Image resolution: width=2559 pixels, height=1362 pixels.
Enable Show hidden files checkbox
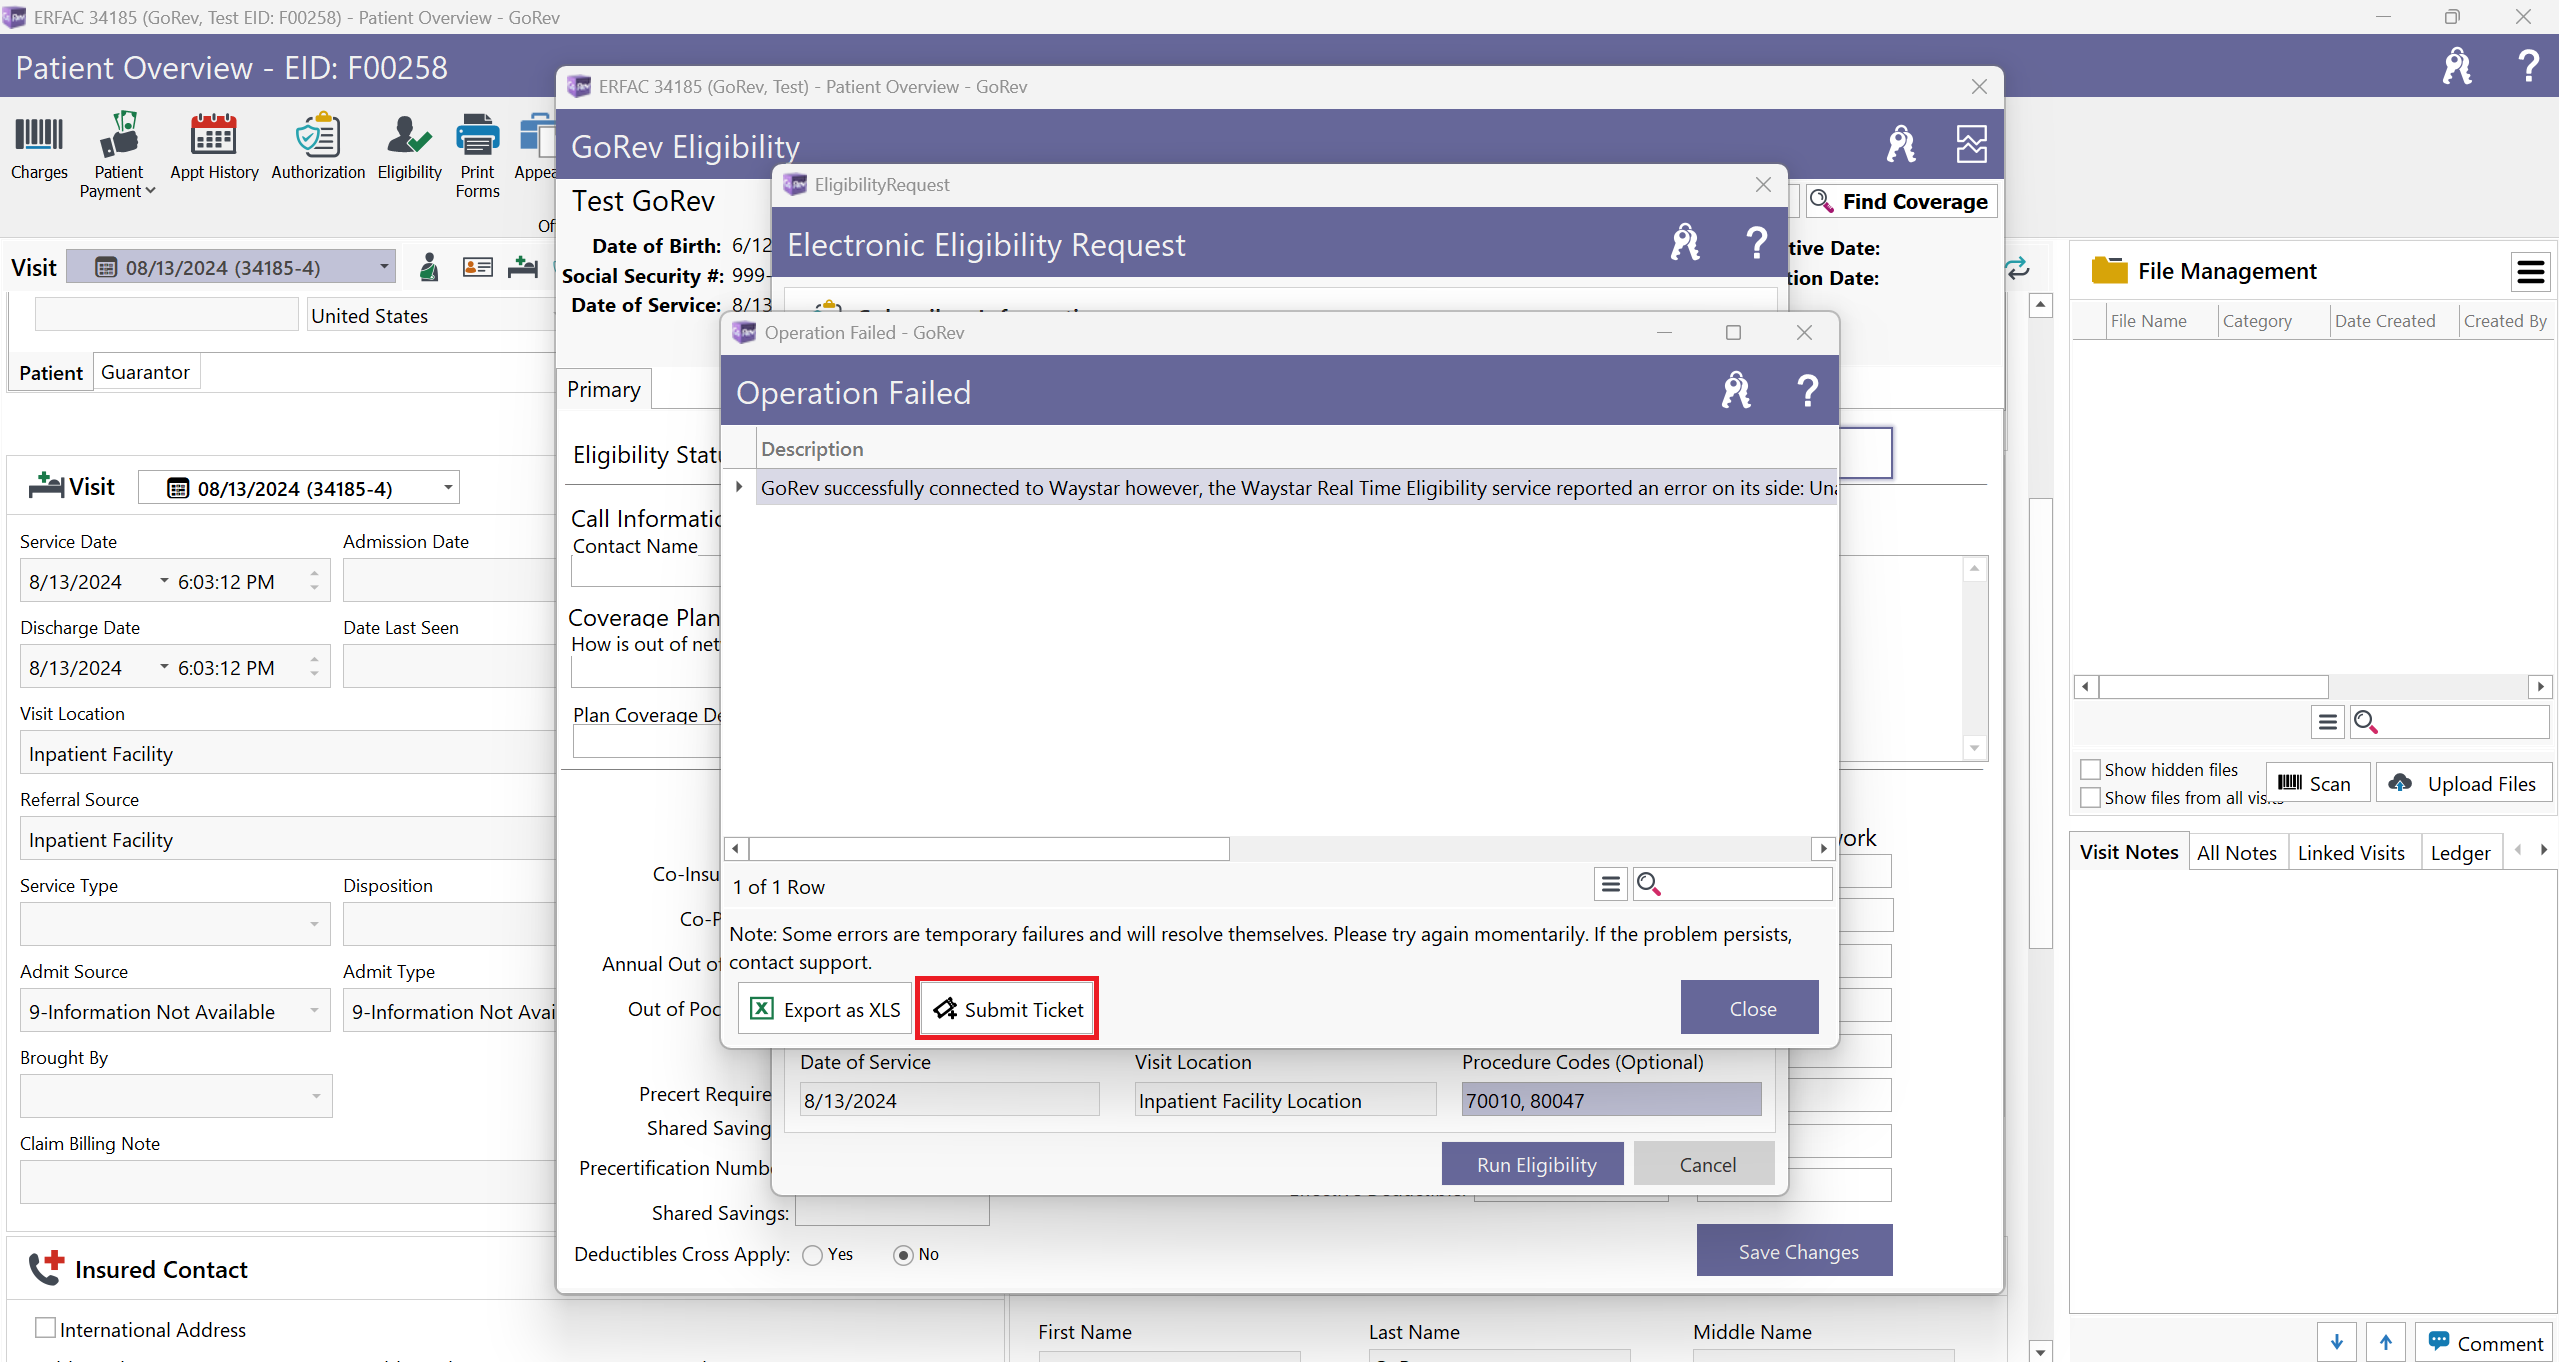point(2090,769)
